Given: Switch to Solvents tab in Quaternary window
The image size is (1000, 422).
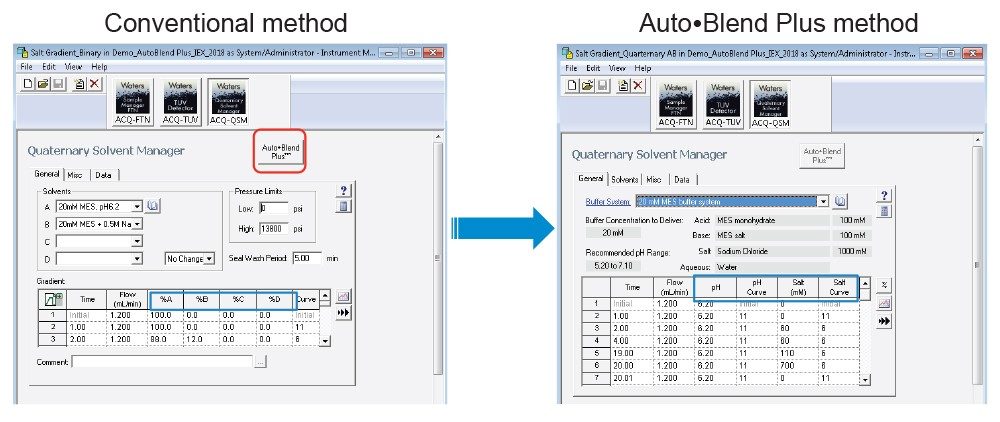Looking at the screenshot, I should pos(624,180).
